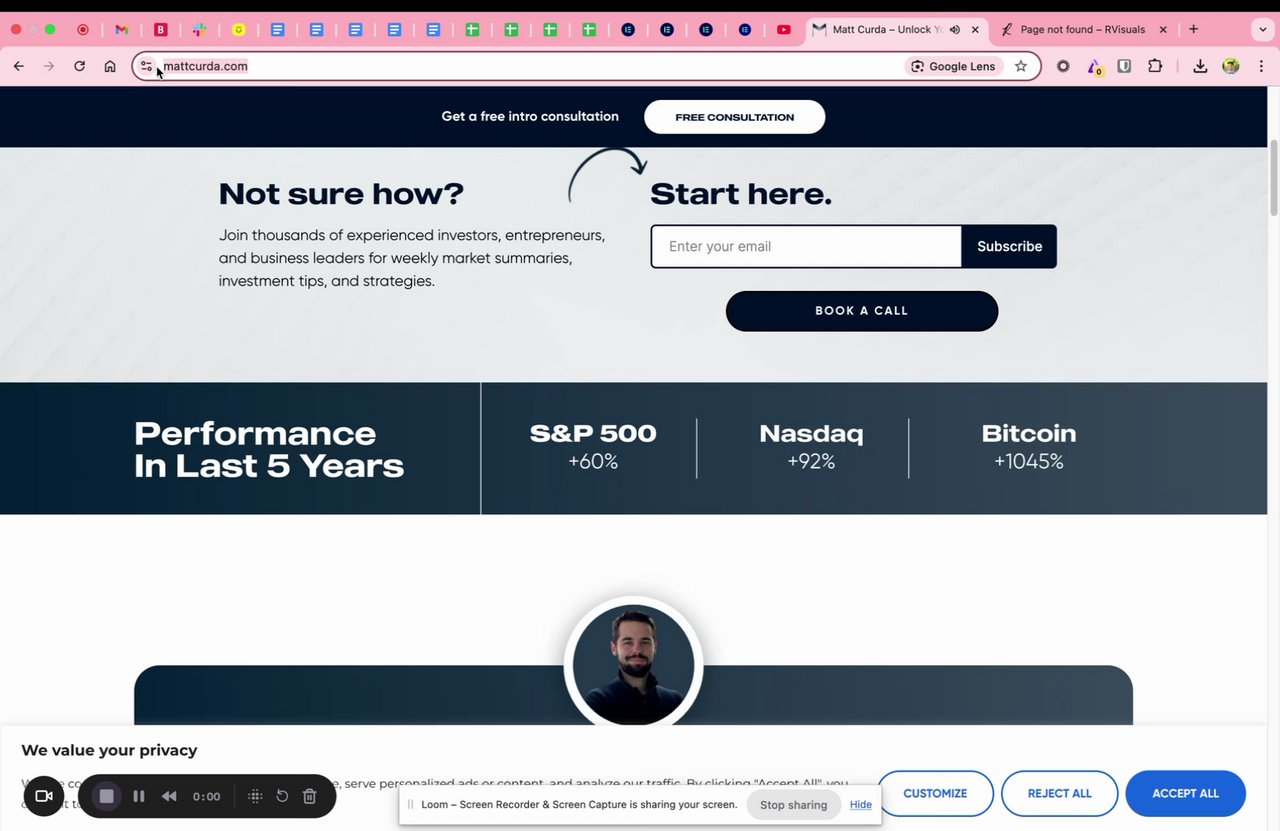
Task: Switch to the Gmail tab
Action: coord(122,30)
